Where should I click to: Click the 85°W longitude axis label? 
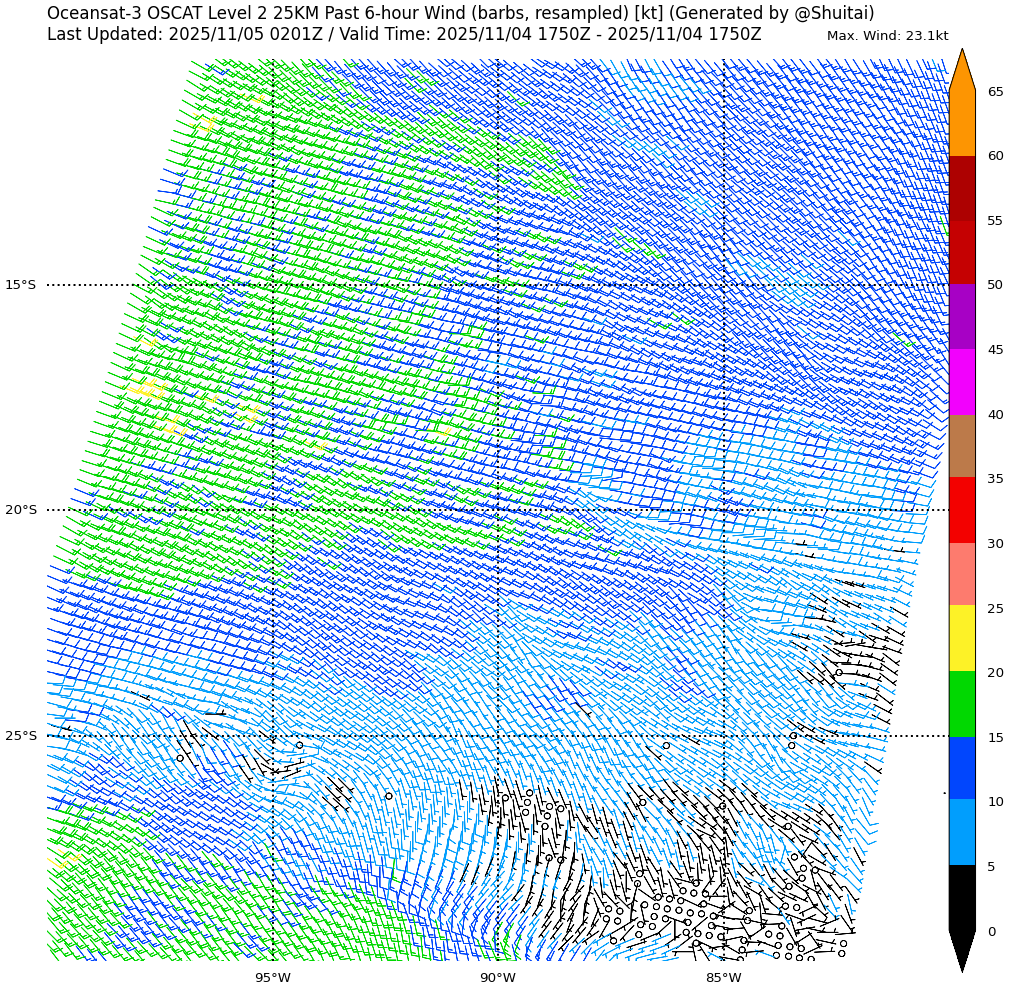pyautogui.click(x=724, y=978)
